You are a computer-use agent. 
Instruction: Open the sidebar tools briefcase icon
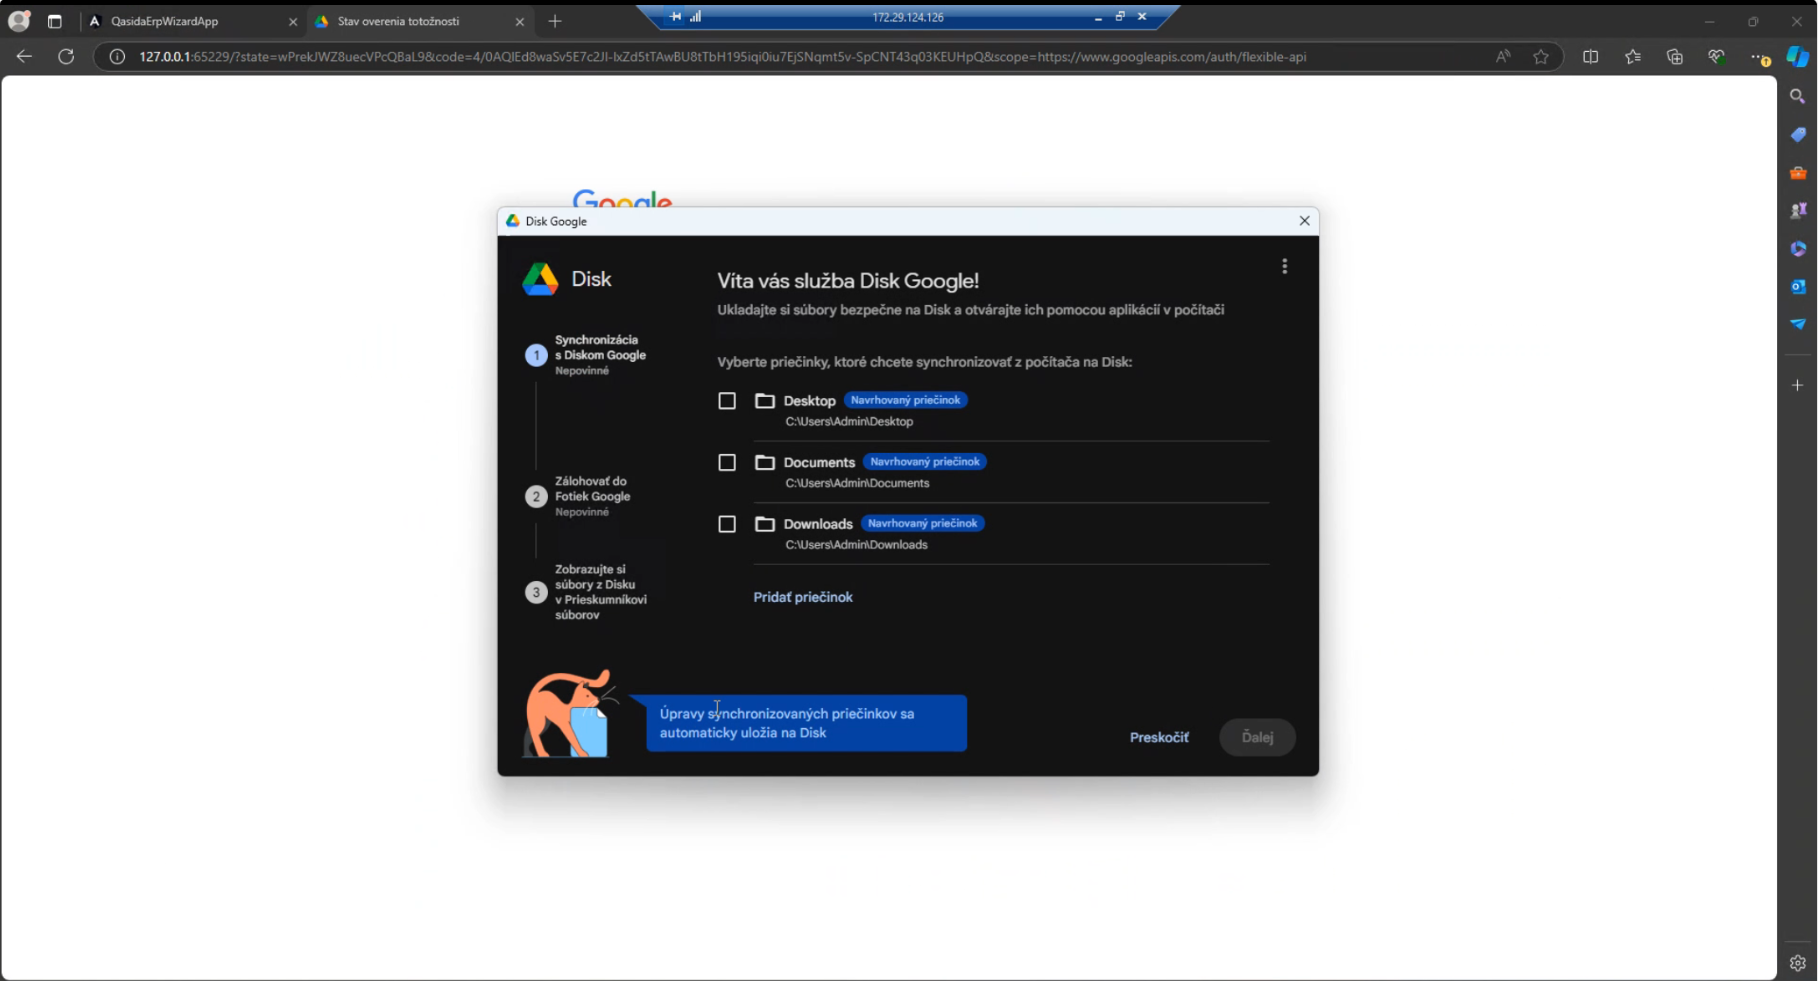[x=1797, y=172]
